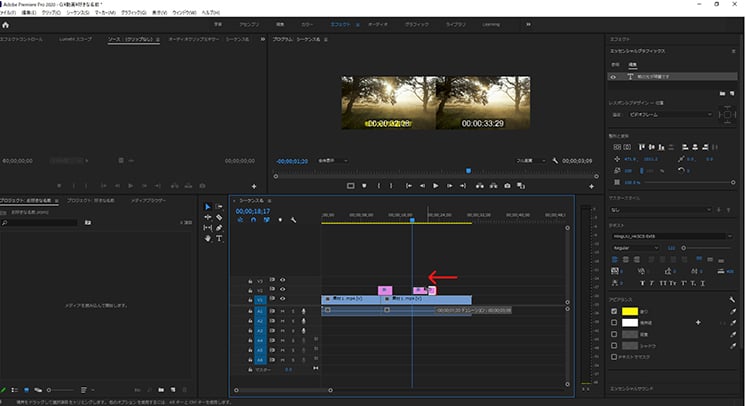Select the Slip tool
Viewport: 750px width, 406px height.
(208, 228)
